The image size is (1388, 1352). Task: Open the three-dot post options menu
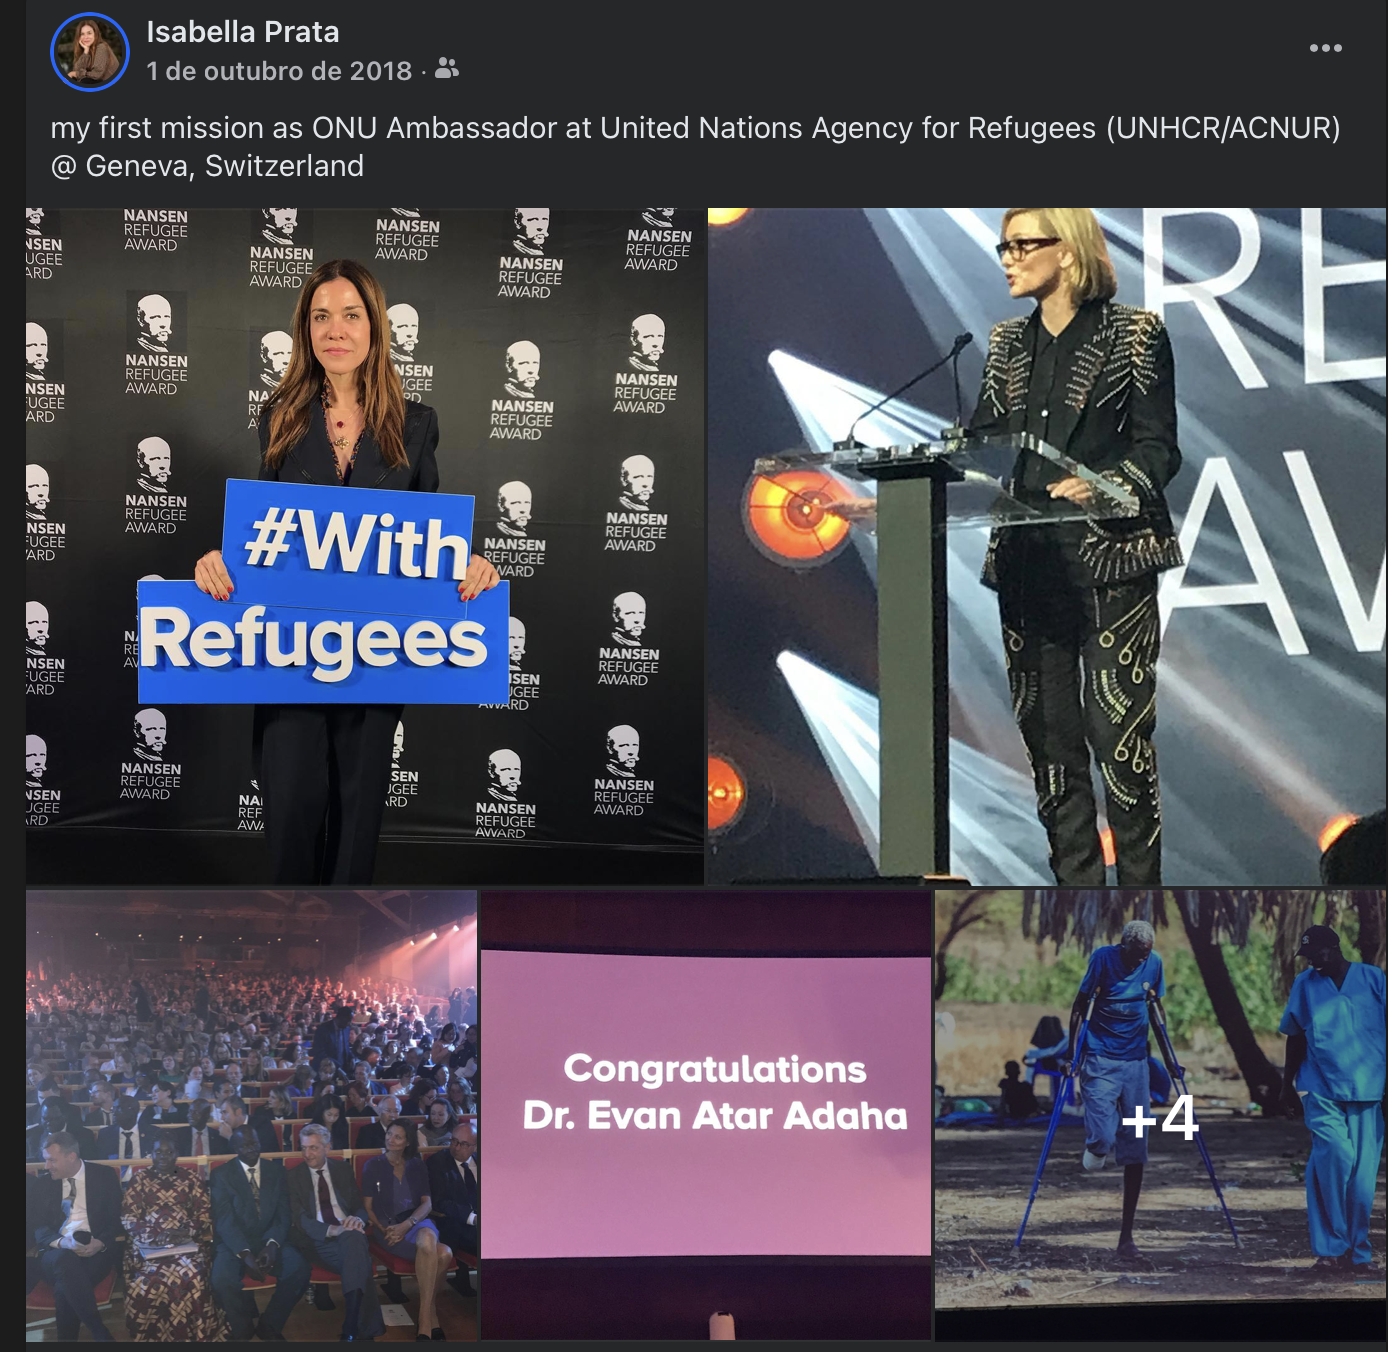pyautogui.click(x=1325, y=48)
